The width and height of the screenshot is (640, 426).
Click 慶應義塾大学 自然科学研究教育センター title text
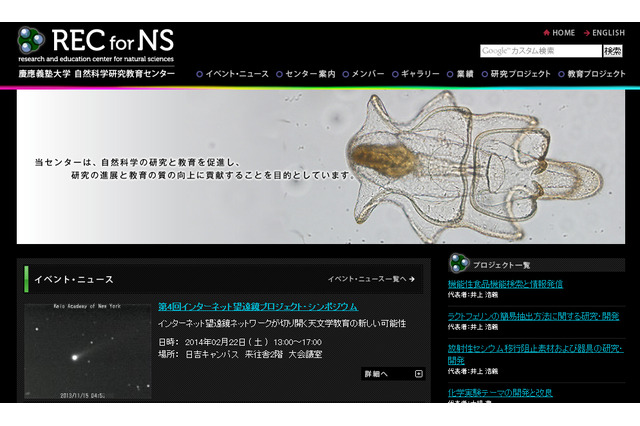96,74
